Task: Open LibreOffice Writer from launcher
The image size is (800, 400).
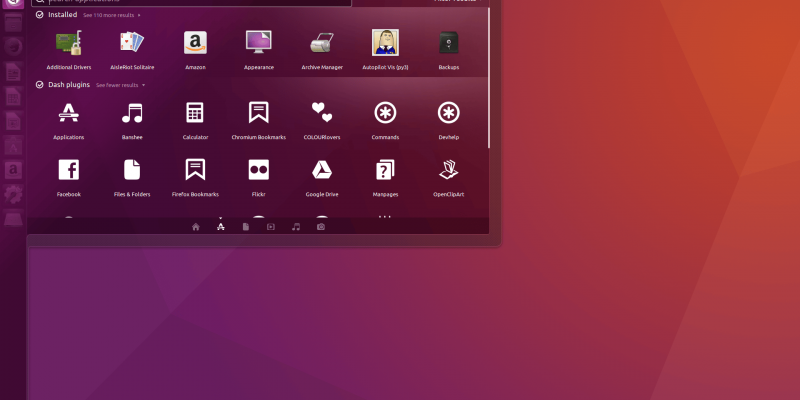Action: click(13, 72)
